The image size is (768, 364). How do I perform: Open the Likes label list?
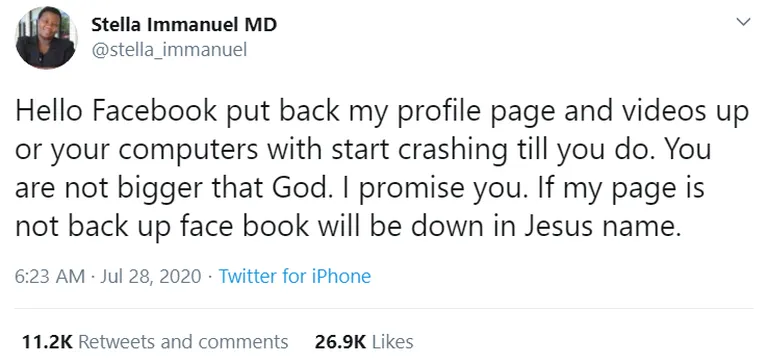pos(392,341)
